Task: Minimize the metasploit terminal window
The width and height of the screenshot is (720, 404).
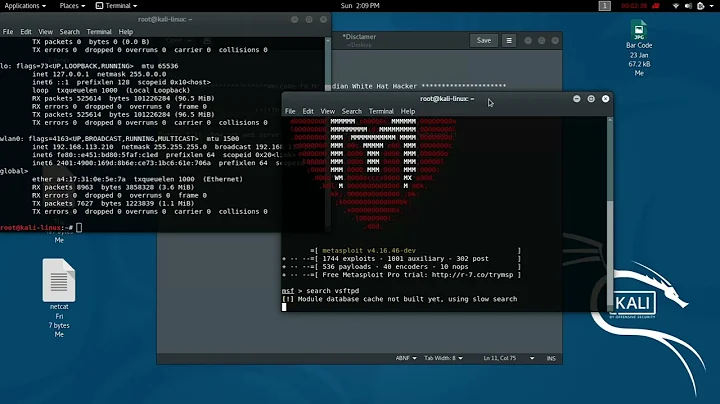Action: click(x=576, y=99)
